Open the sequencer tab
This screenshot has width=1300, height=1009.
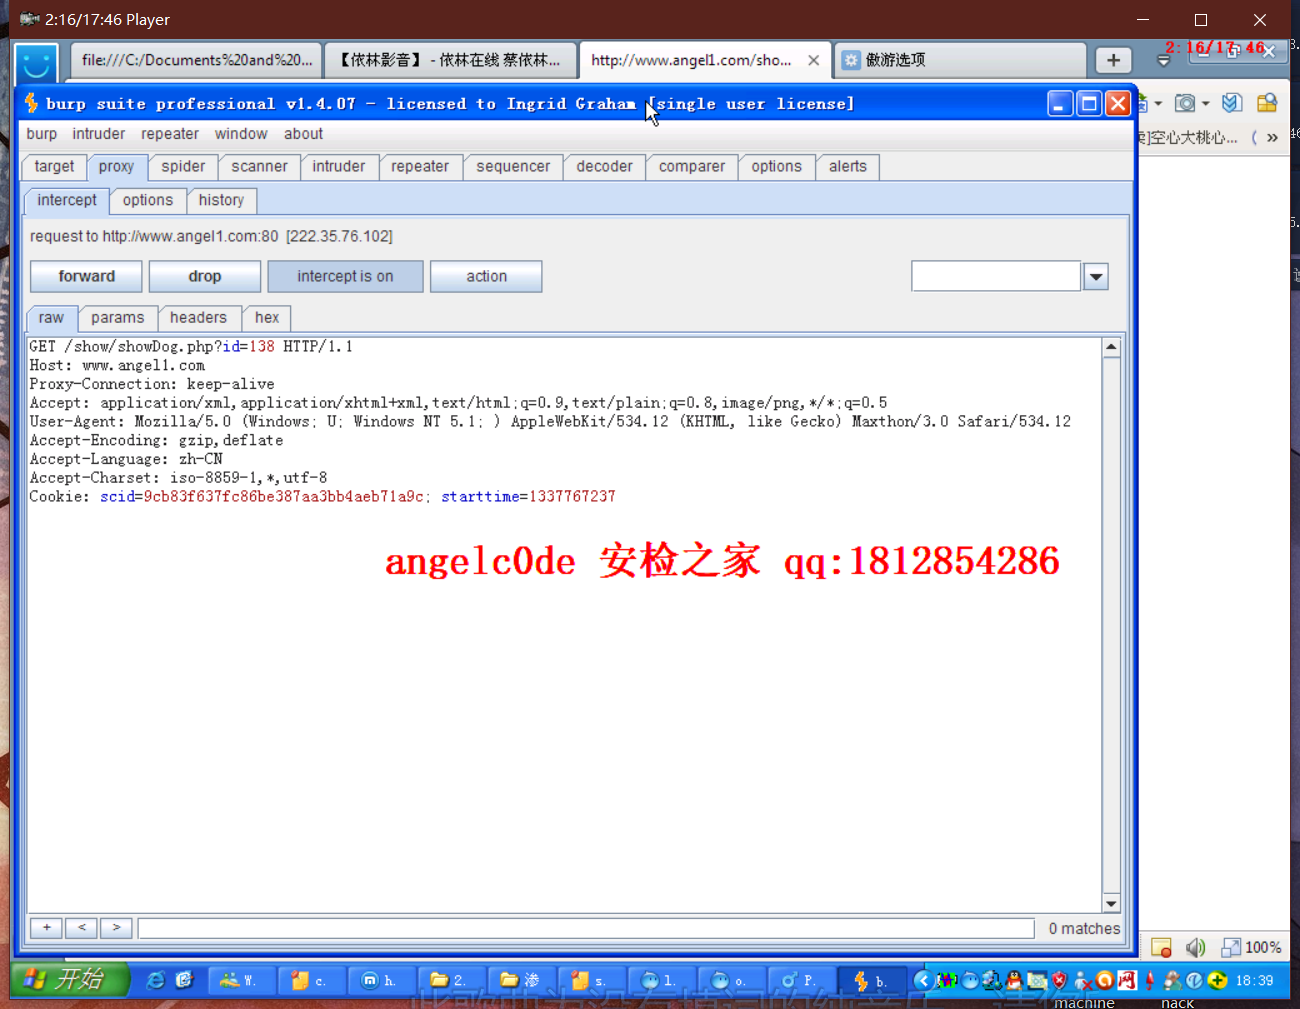tap(513, 167)
